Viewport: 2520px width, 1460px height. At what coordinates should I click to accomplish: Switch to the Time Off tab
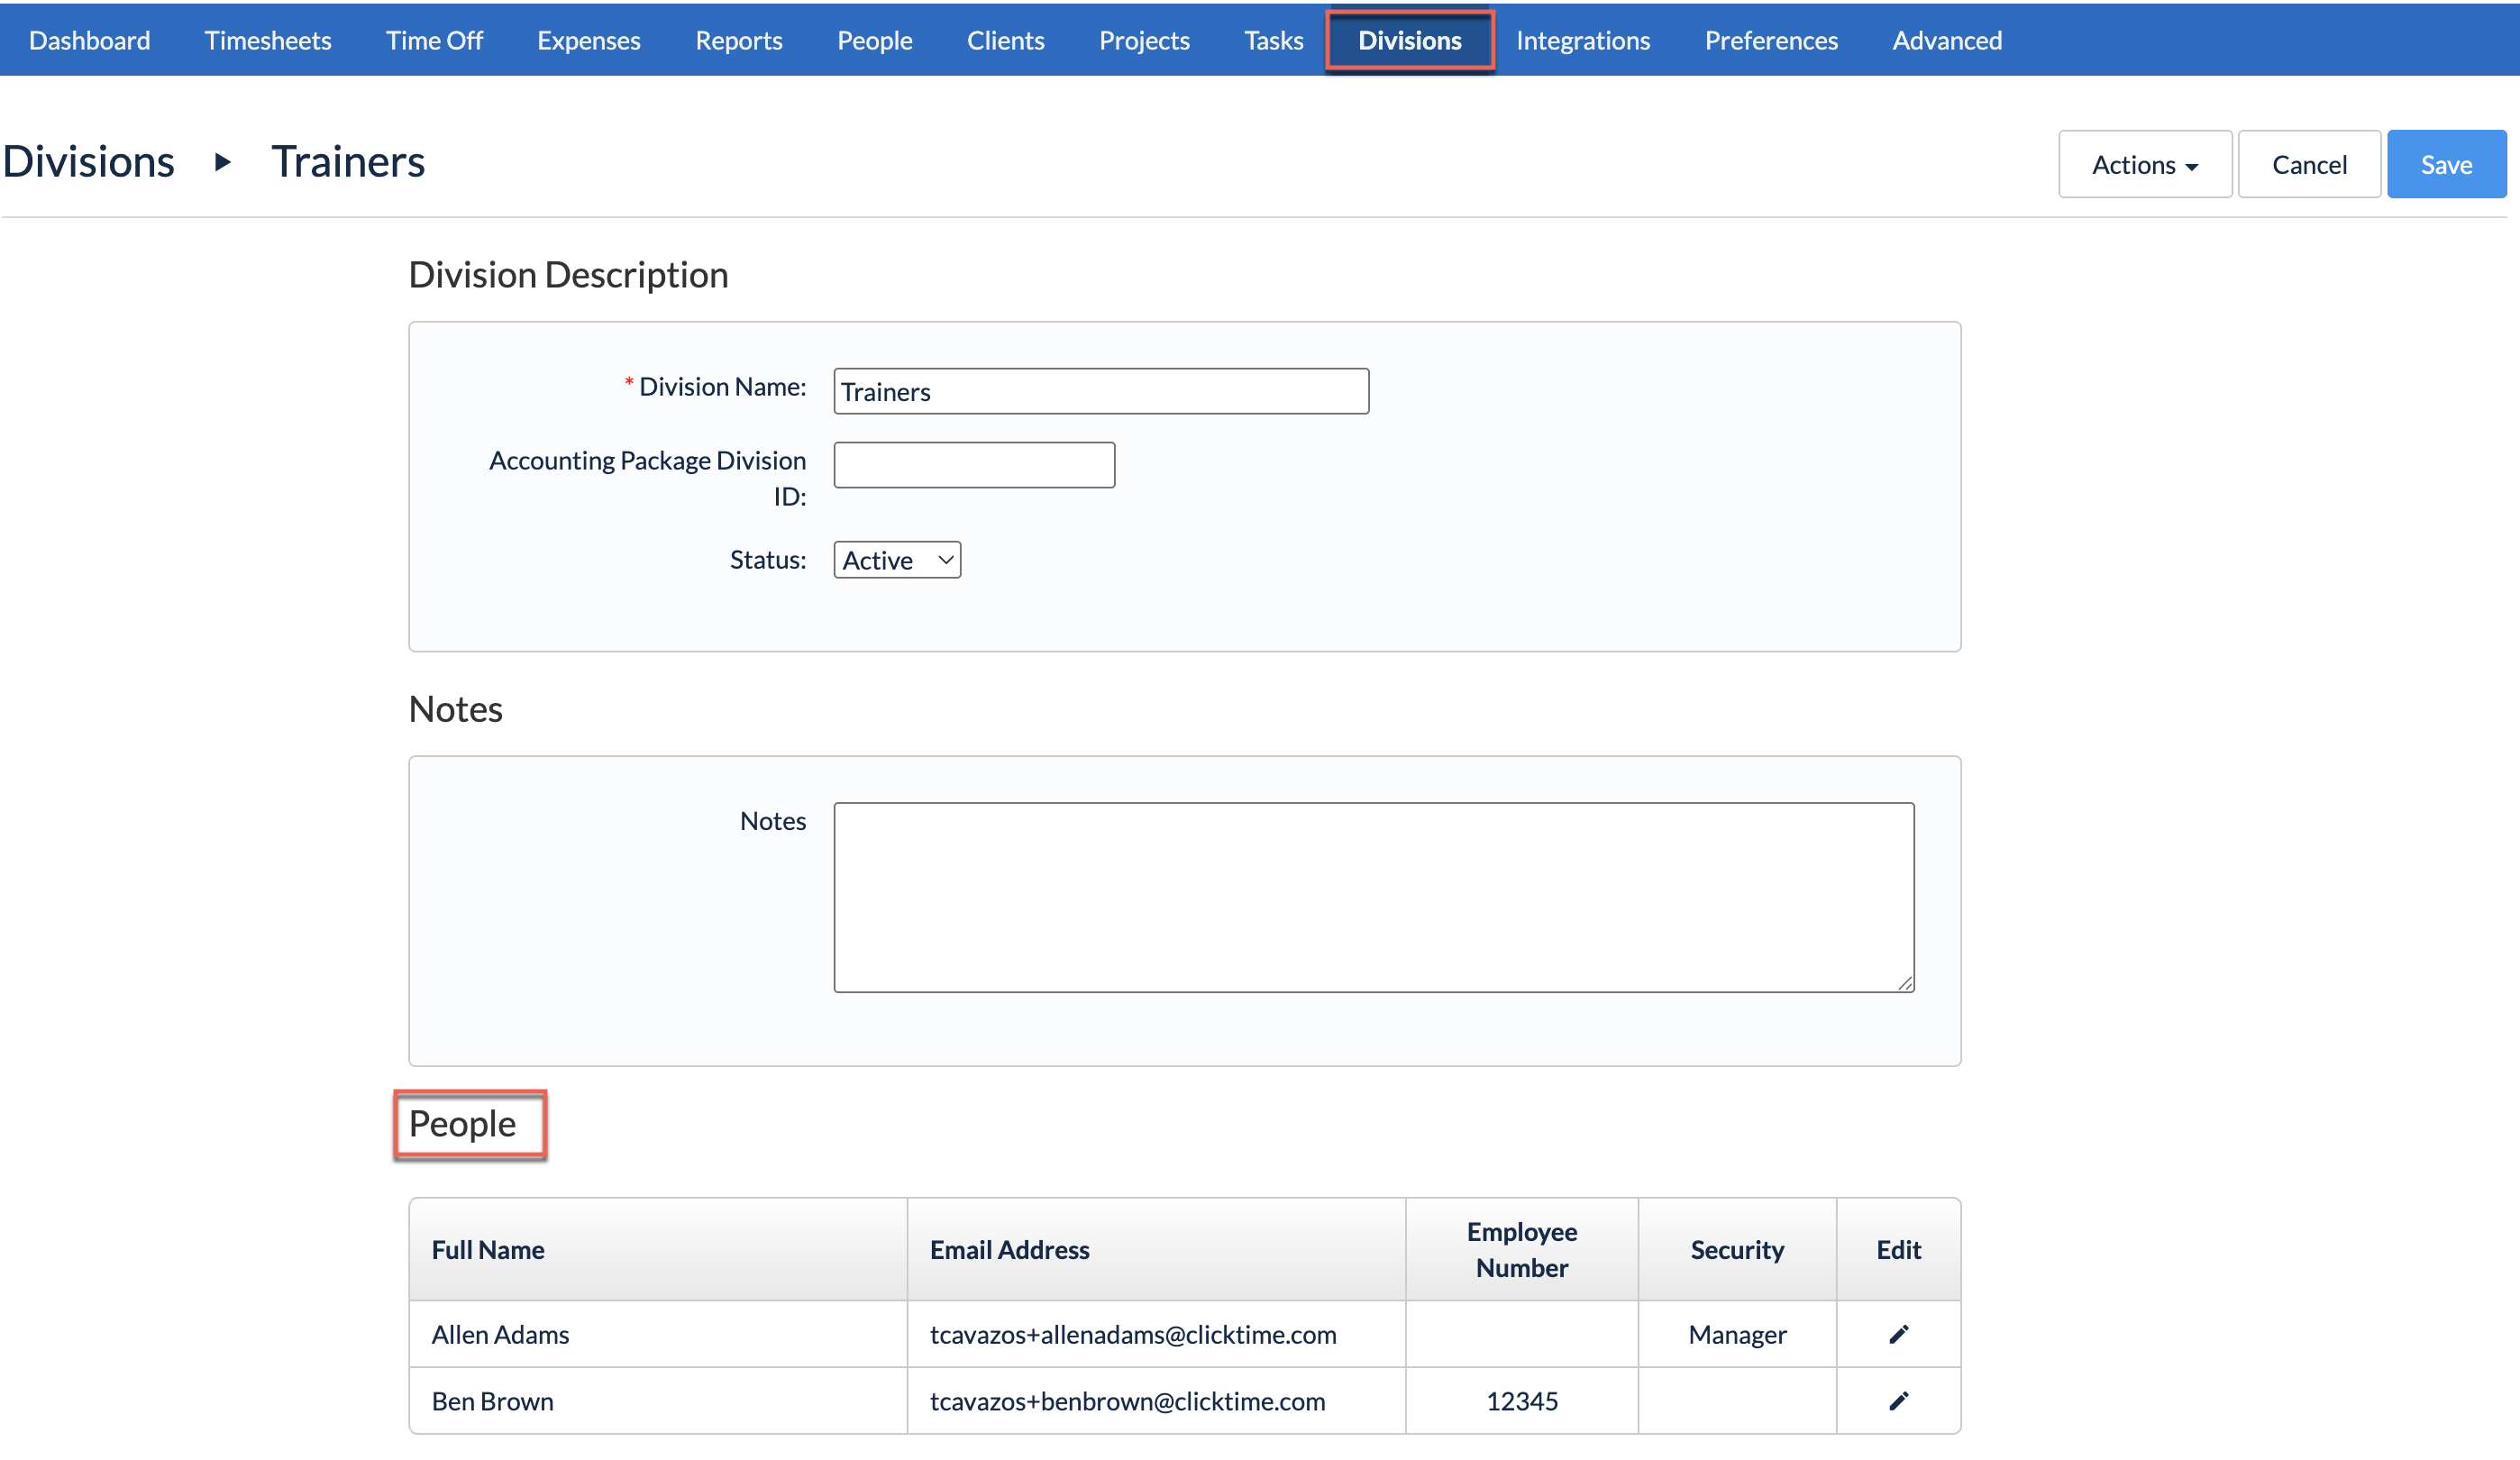point(434,40)
